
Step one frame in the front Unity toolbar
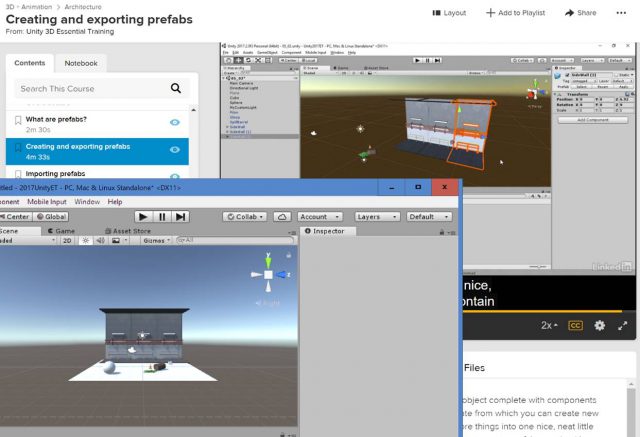click(180, 217)
